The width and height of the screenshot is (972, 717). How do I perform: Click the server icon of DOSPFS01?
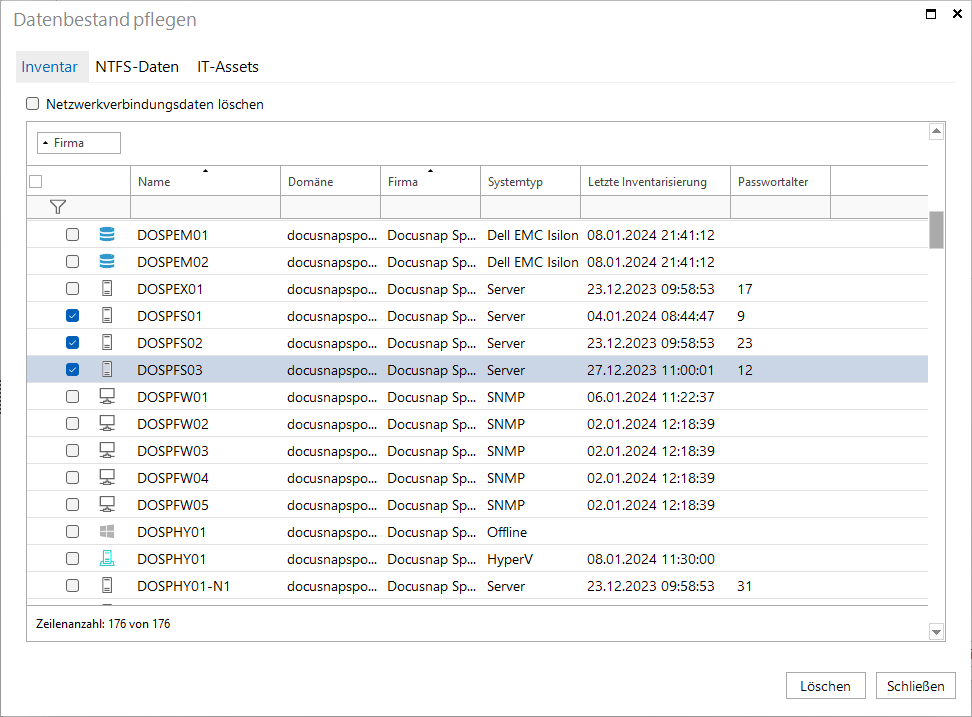click(107, 315)
